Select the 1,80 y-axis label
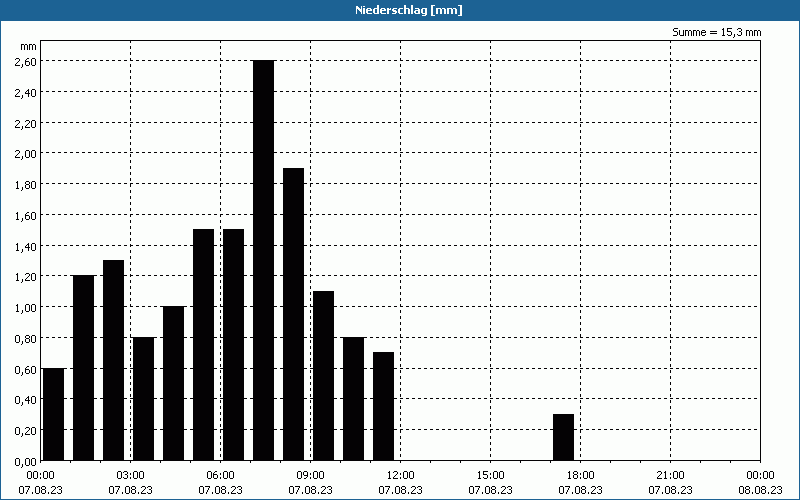800x500 pixels. pyautogui.click(x=26, y=184)
